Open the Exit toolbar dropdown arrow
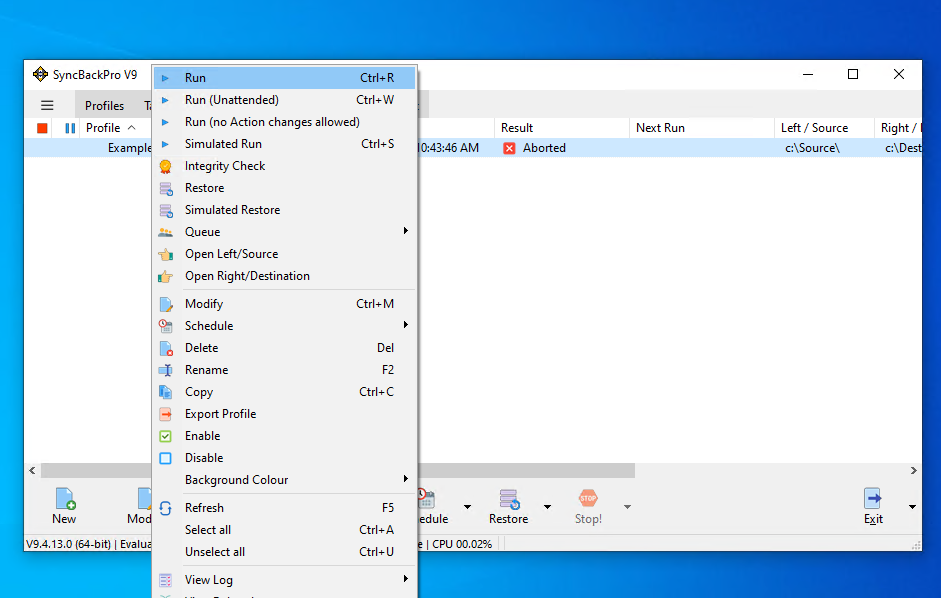Screen dimensions: 941x598 pyautogui.click(x=912, y=507)
